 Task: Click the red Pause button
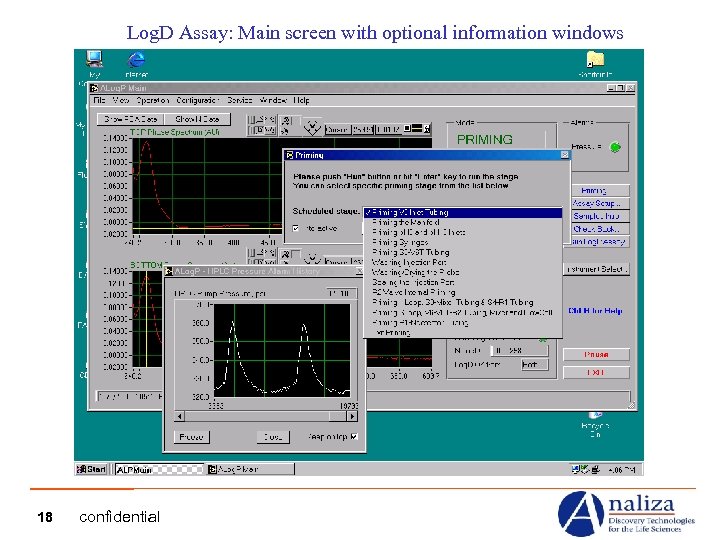click(596, 354)
